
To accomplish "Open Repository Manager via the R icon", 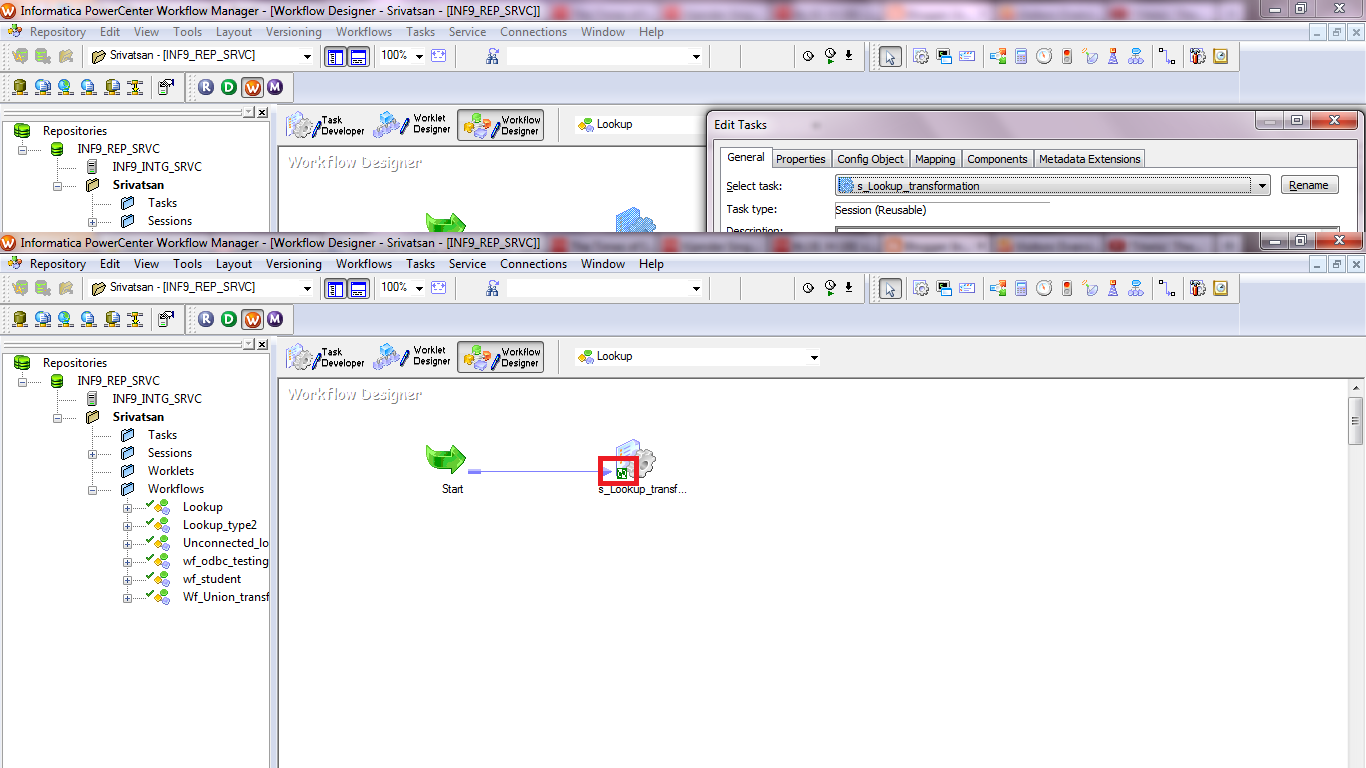I will [205, 319].
